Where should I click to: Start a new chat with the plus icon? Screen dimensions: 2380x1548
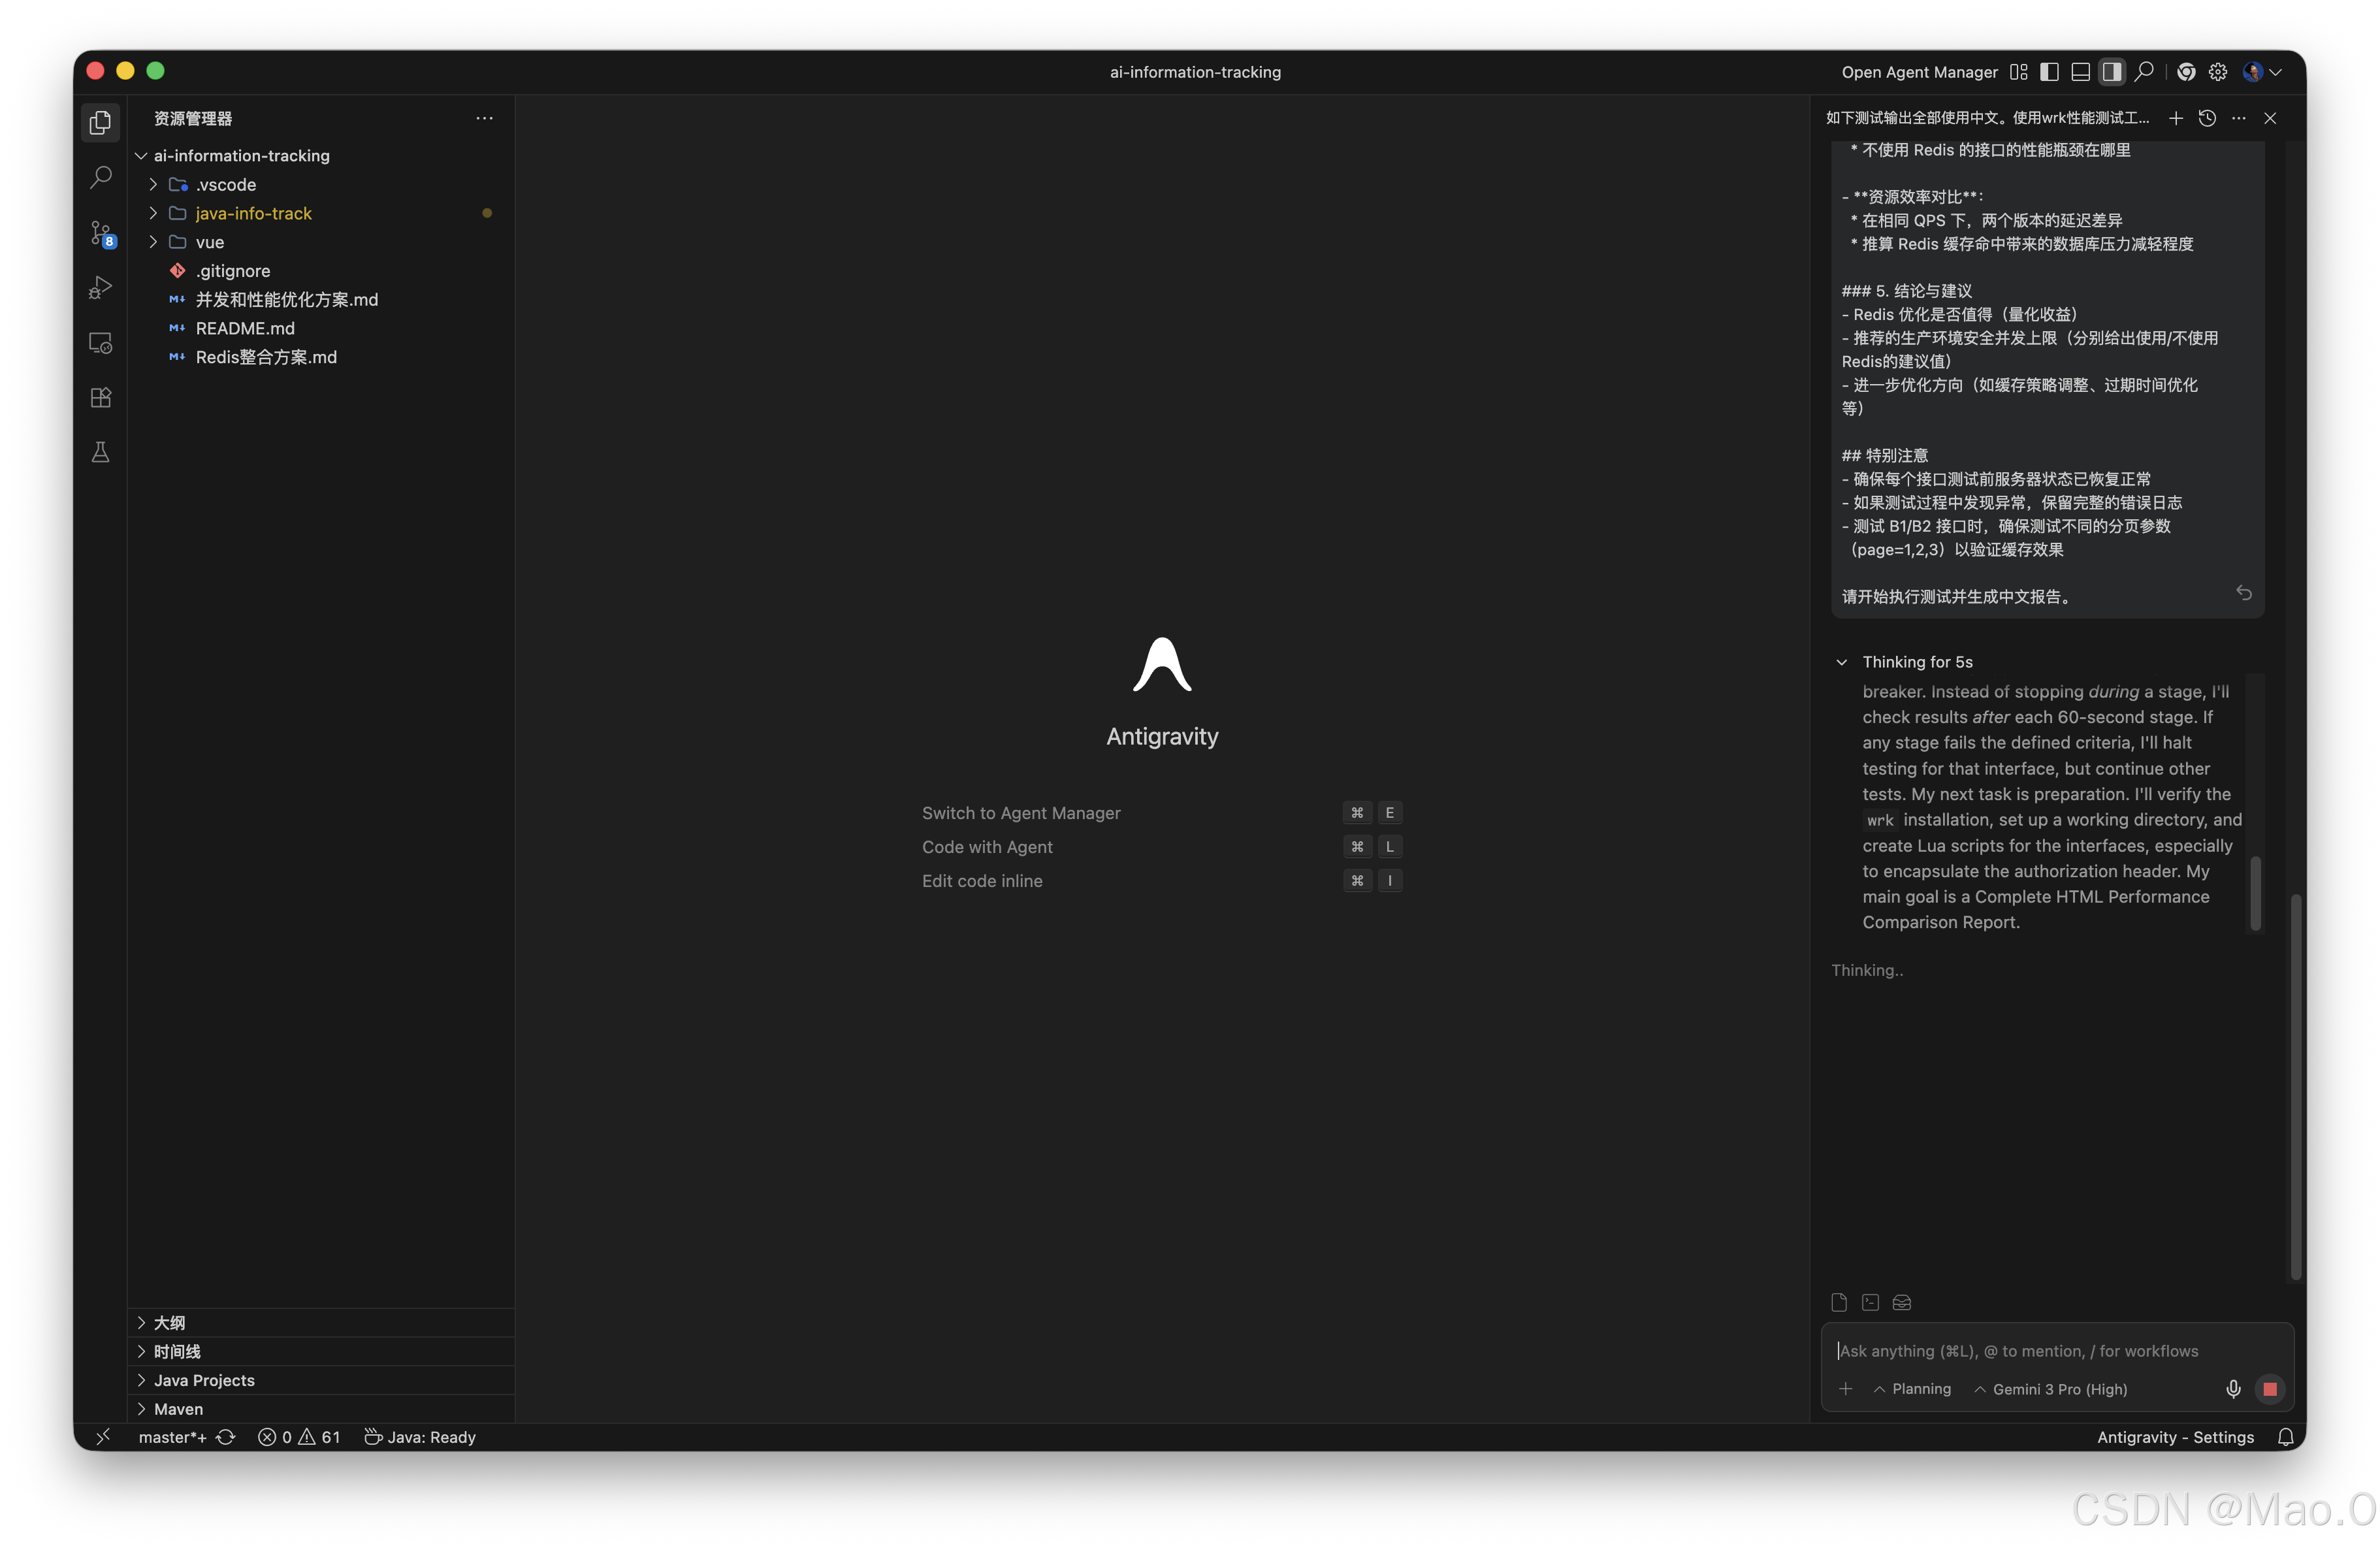[2176, 118]
